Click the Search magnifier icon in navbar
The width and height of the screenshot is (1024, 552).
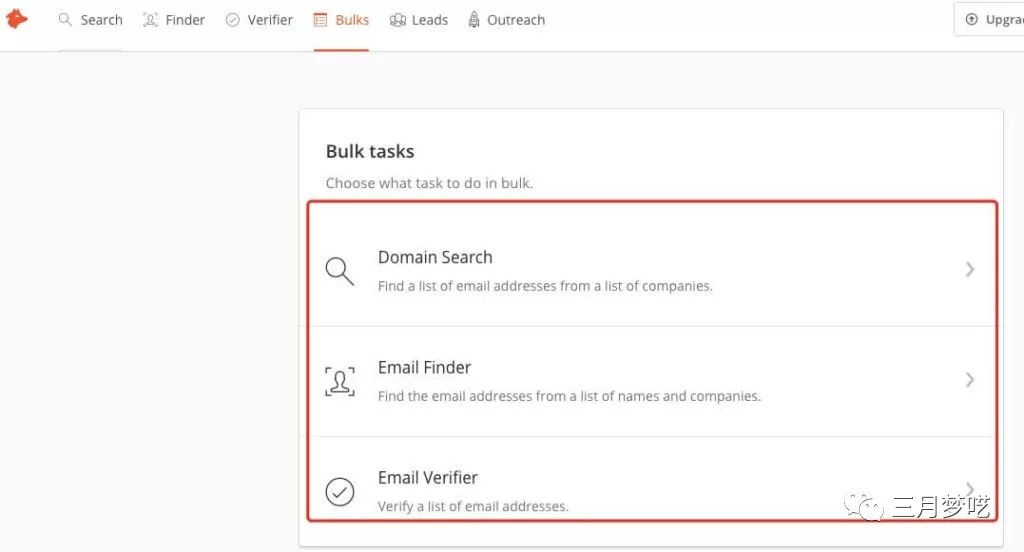[x=66, y=20]
